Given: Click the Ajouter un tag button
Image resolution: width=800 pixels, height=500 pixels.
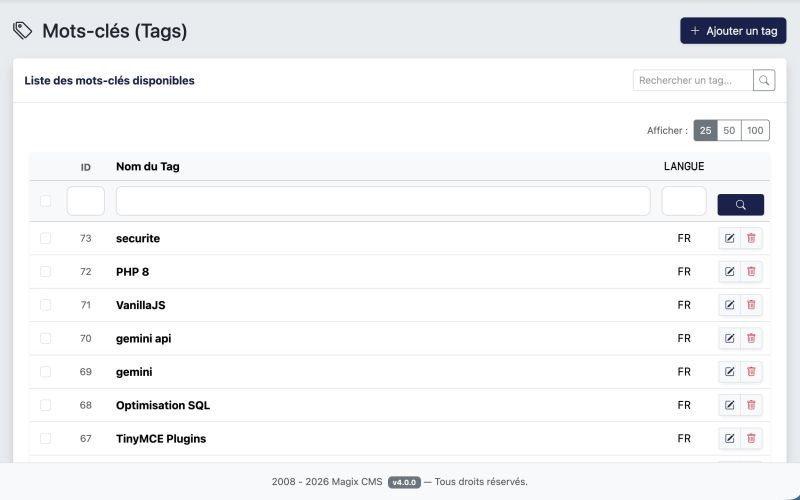Looking at the screenshot, I should [733, 31].
